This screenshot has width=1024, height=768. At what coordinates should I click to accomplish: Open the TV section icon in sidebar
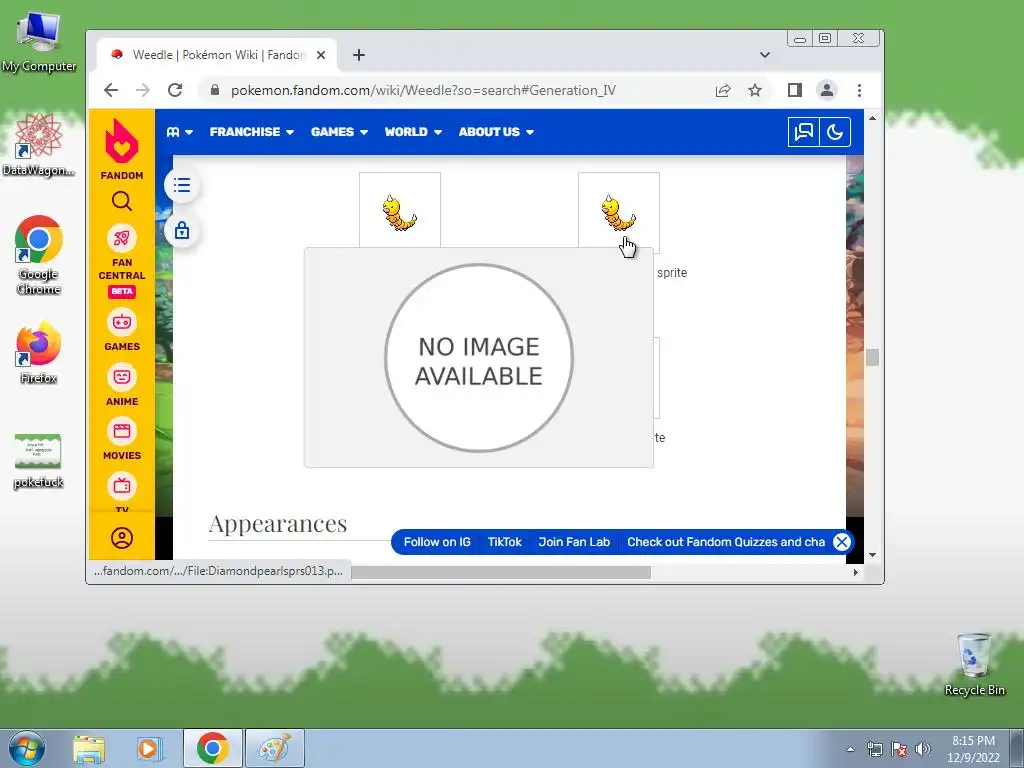(x=121, y=487)
